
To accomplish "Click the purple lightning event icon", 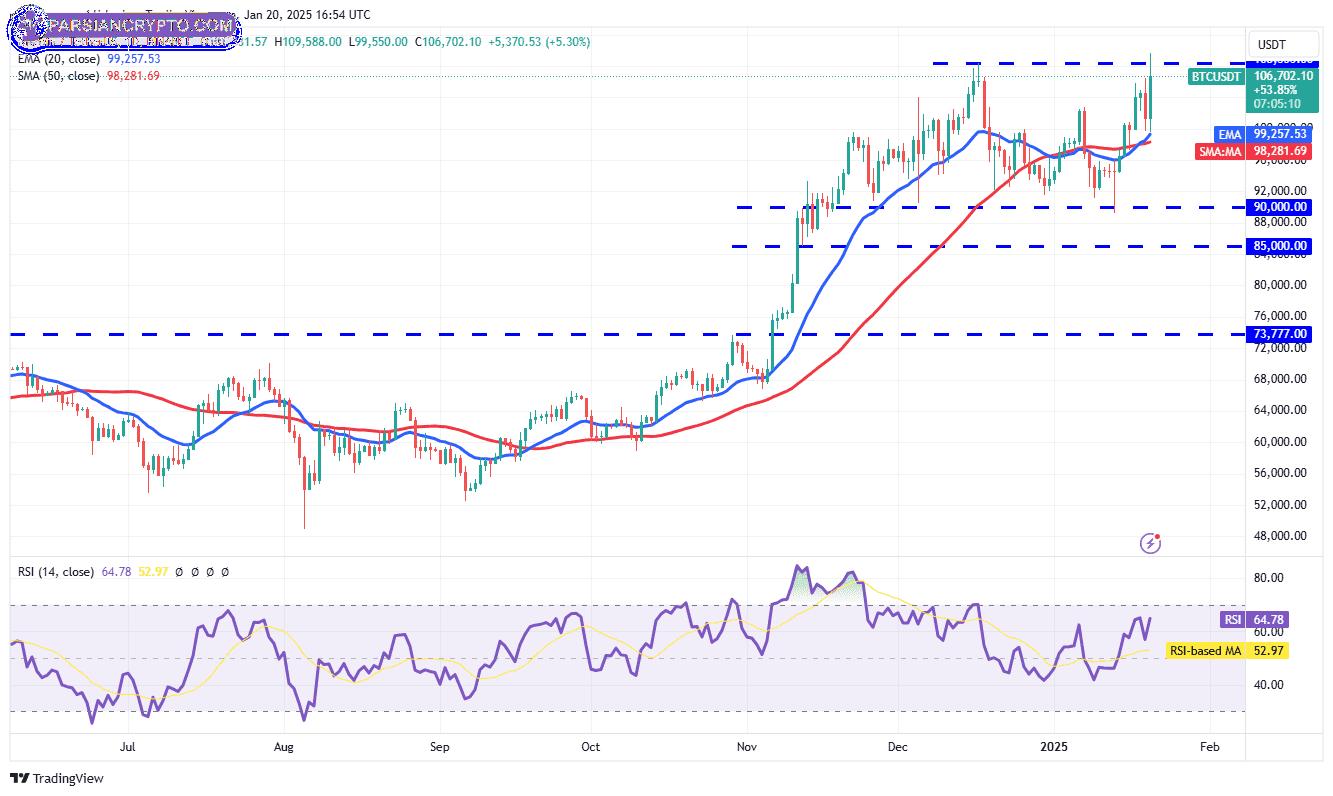I will pos(1151,543).
